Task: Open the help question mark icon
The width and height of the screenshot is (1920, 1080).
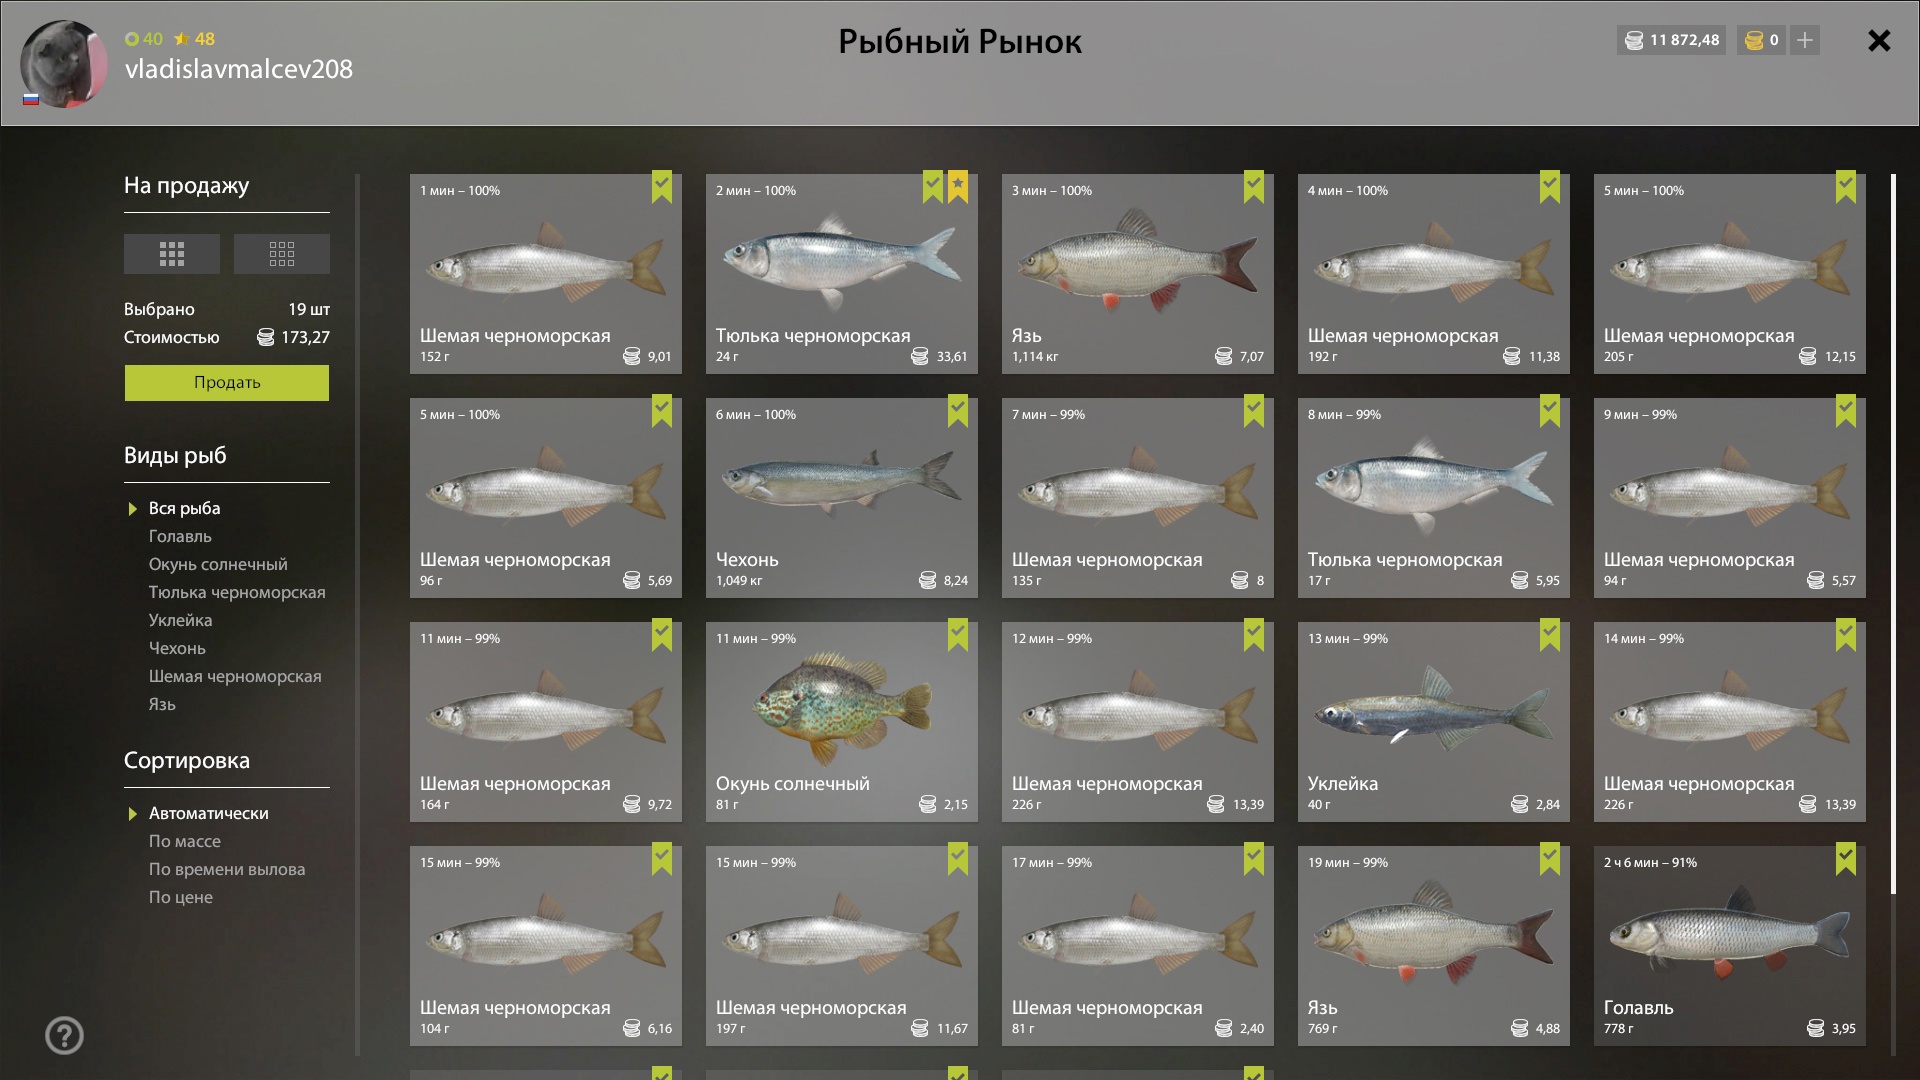Action: coord(65,1036)
